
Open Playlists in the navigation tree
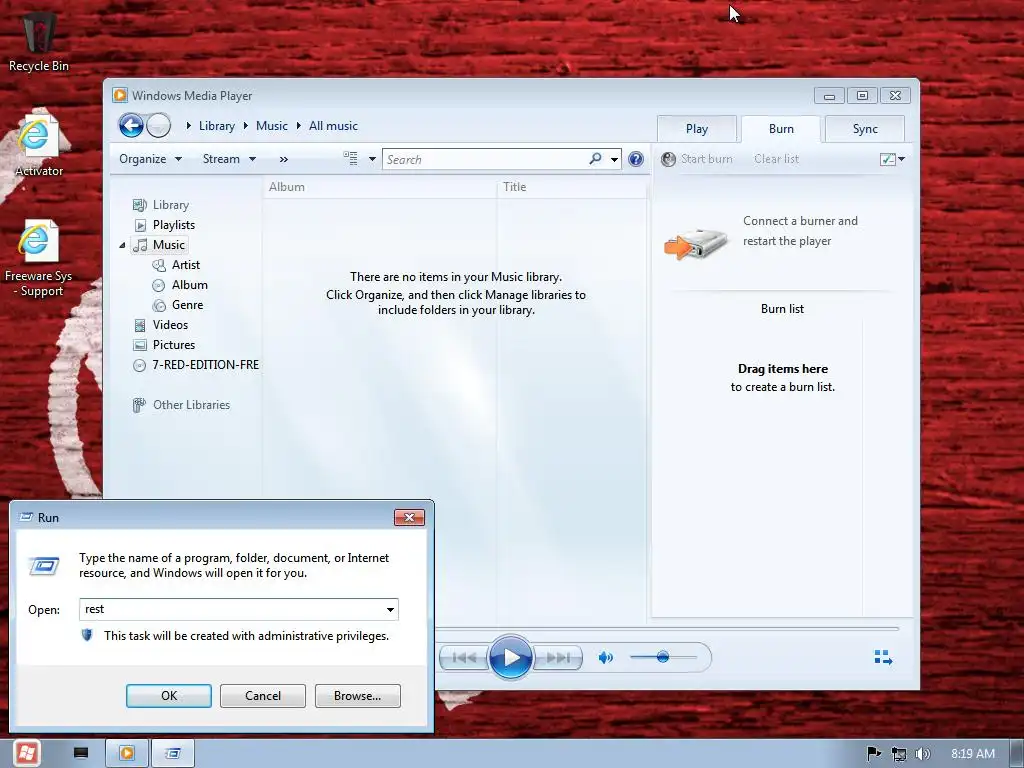(174, 225)
